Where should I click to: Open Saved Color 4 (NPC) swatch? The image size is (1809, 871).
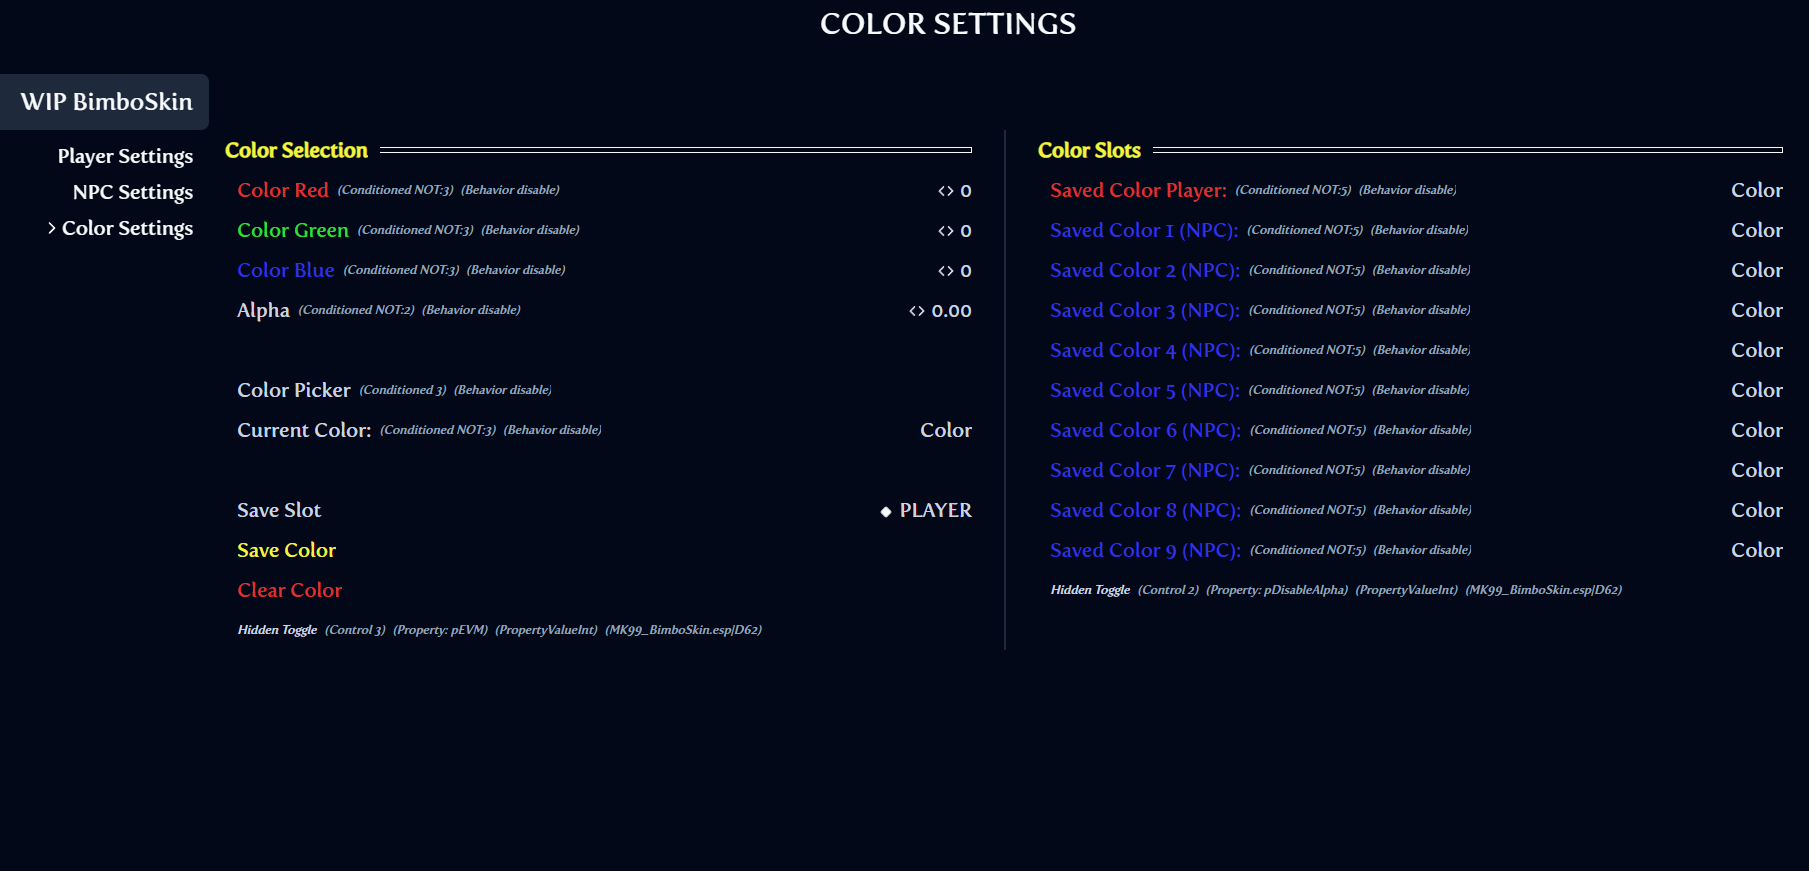pos(1757,350)
